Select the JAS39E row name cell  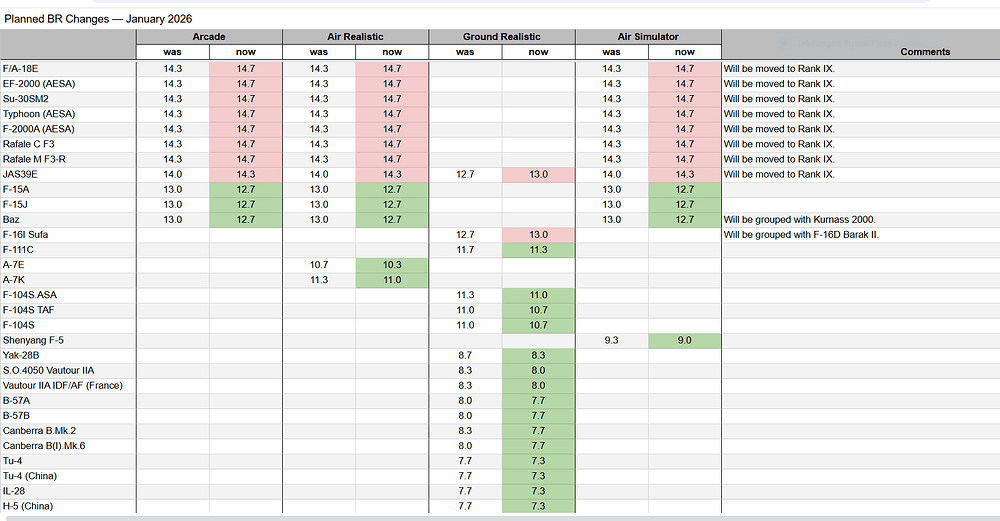21,174
